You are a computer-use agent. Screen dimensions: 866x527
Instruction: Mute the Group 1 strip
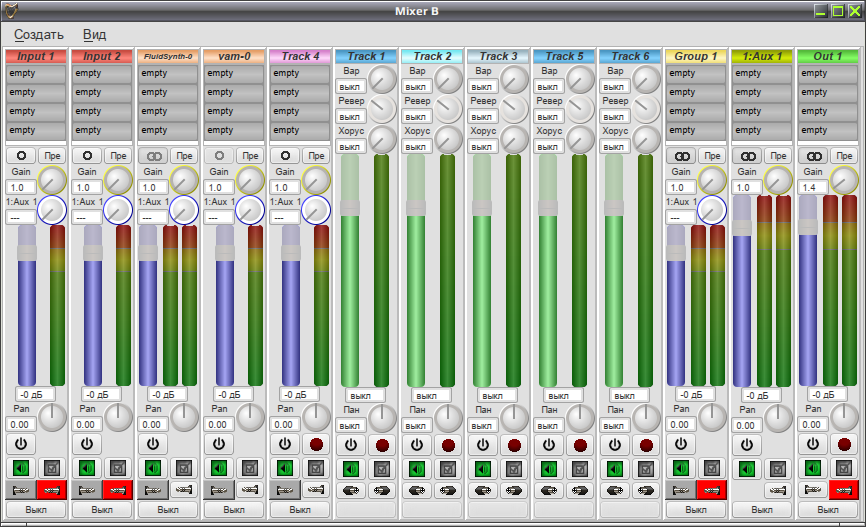680,468
